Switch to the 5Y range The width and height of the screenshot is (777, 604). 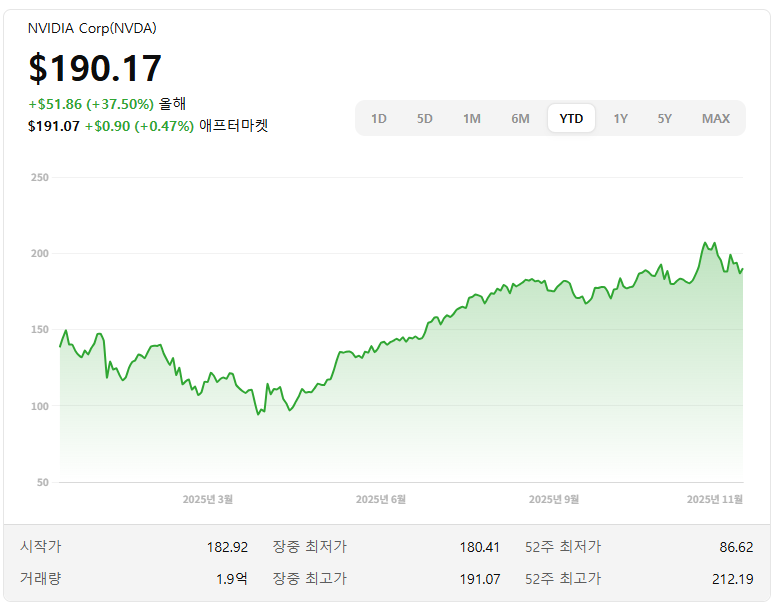coord(665,118)
